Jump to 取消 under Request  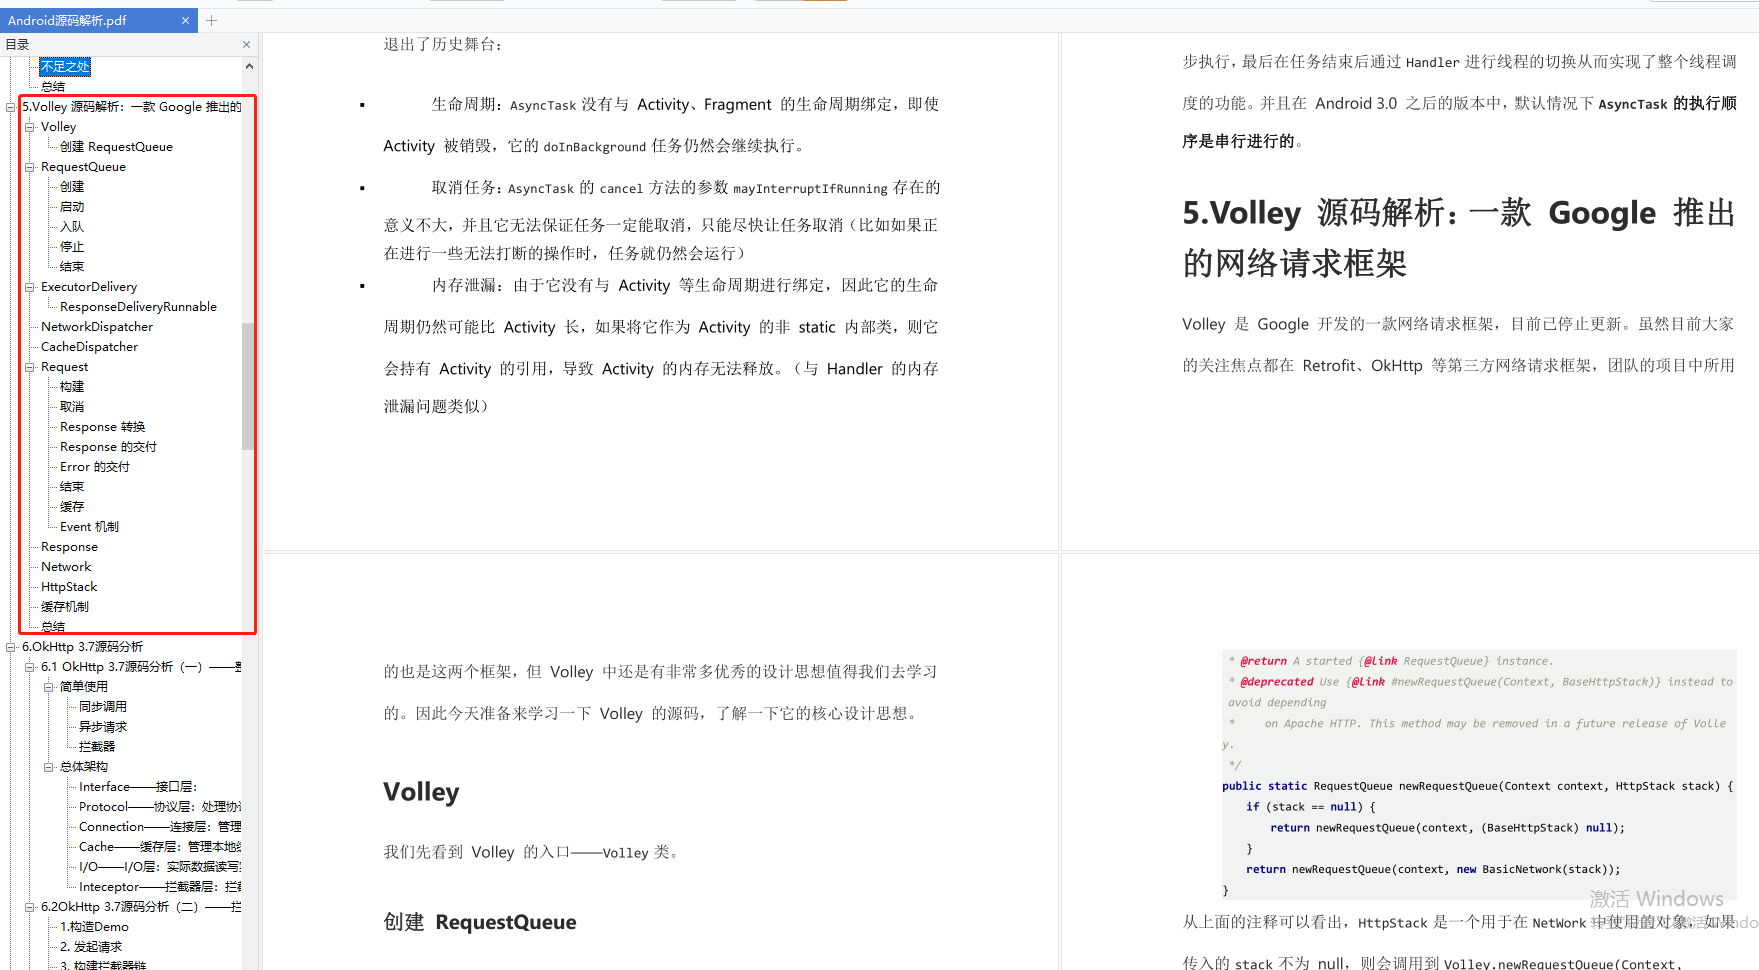[x=72, y=407]
